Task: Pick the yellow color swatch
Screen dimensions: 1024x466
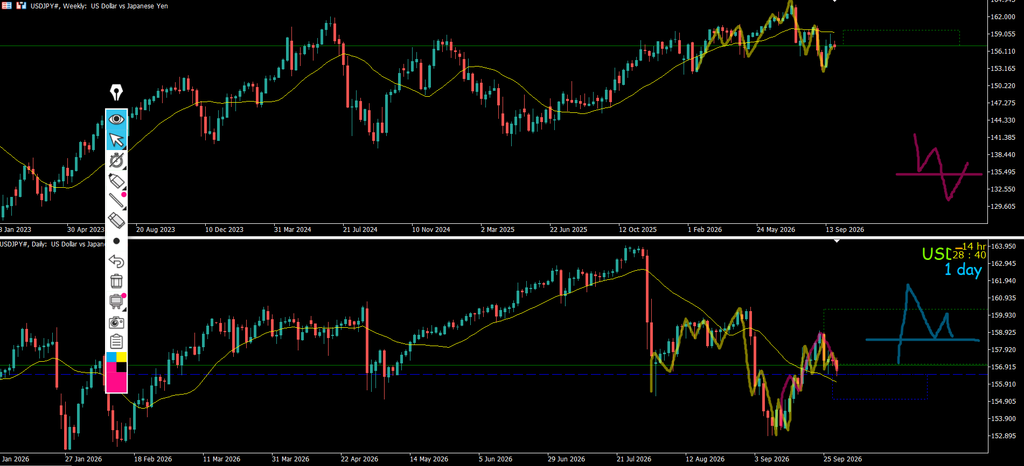Action: [121, 356]
